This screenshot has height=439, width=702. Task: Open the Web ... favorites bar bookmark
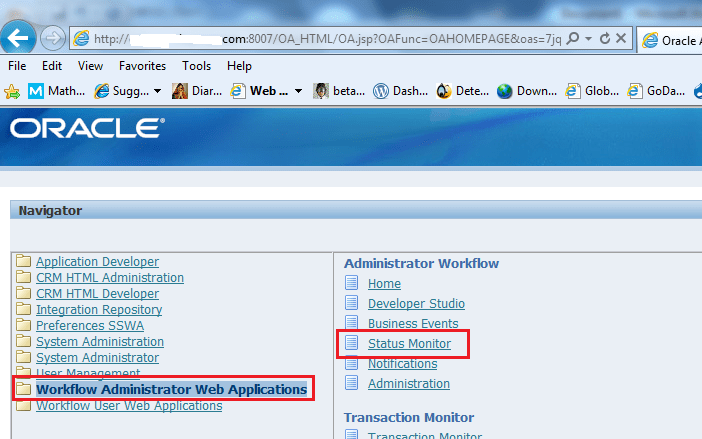pyautogui.click(x=259, y=91)
